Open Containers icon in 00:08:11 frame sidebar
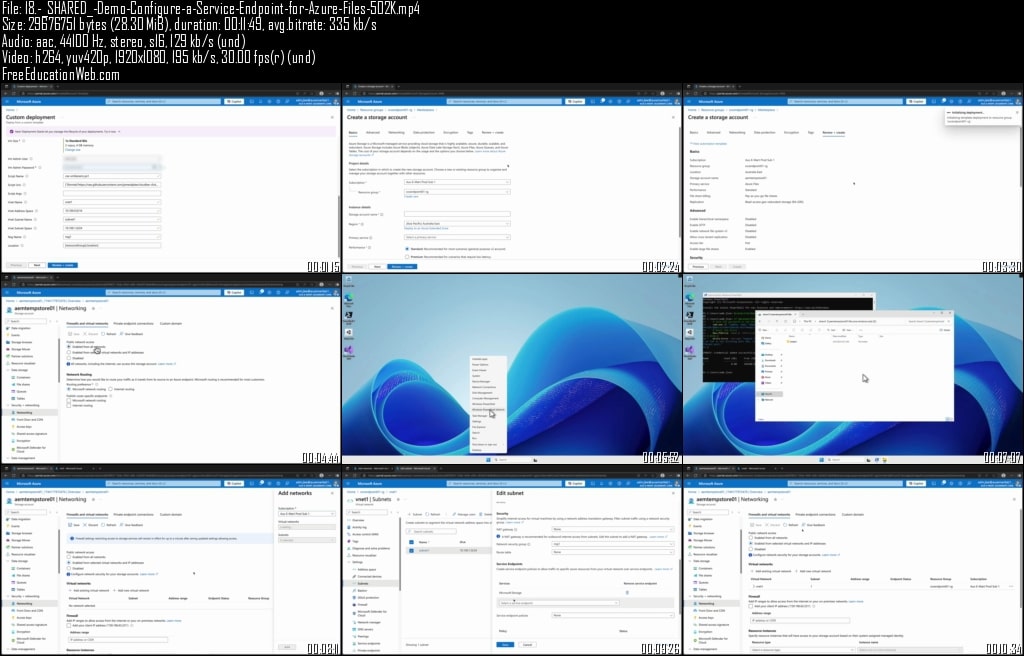Viewport: 1024px width, 656px height. click(x=12, y=568)
